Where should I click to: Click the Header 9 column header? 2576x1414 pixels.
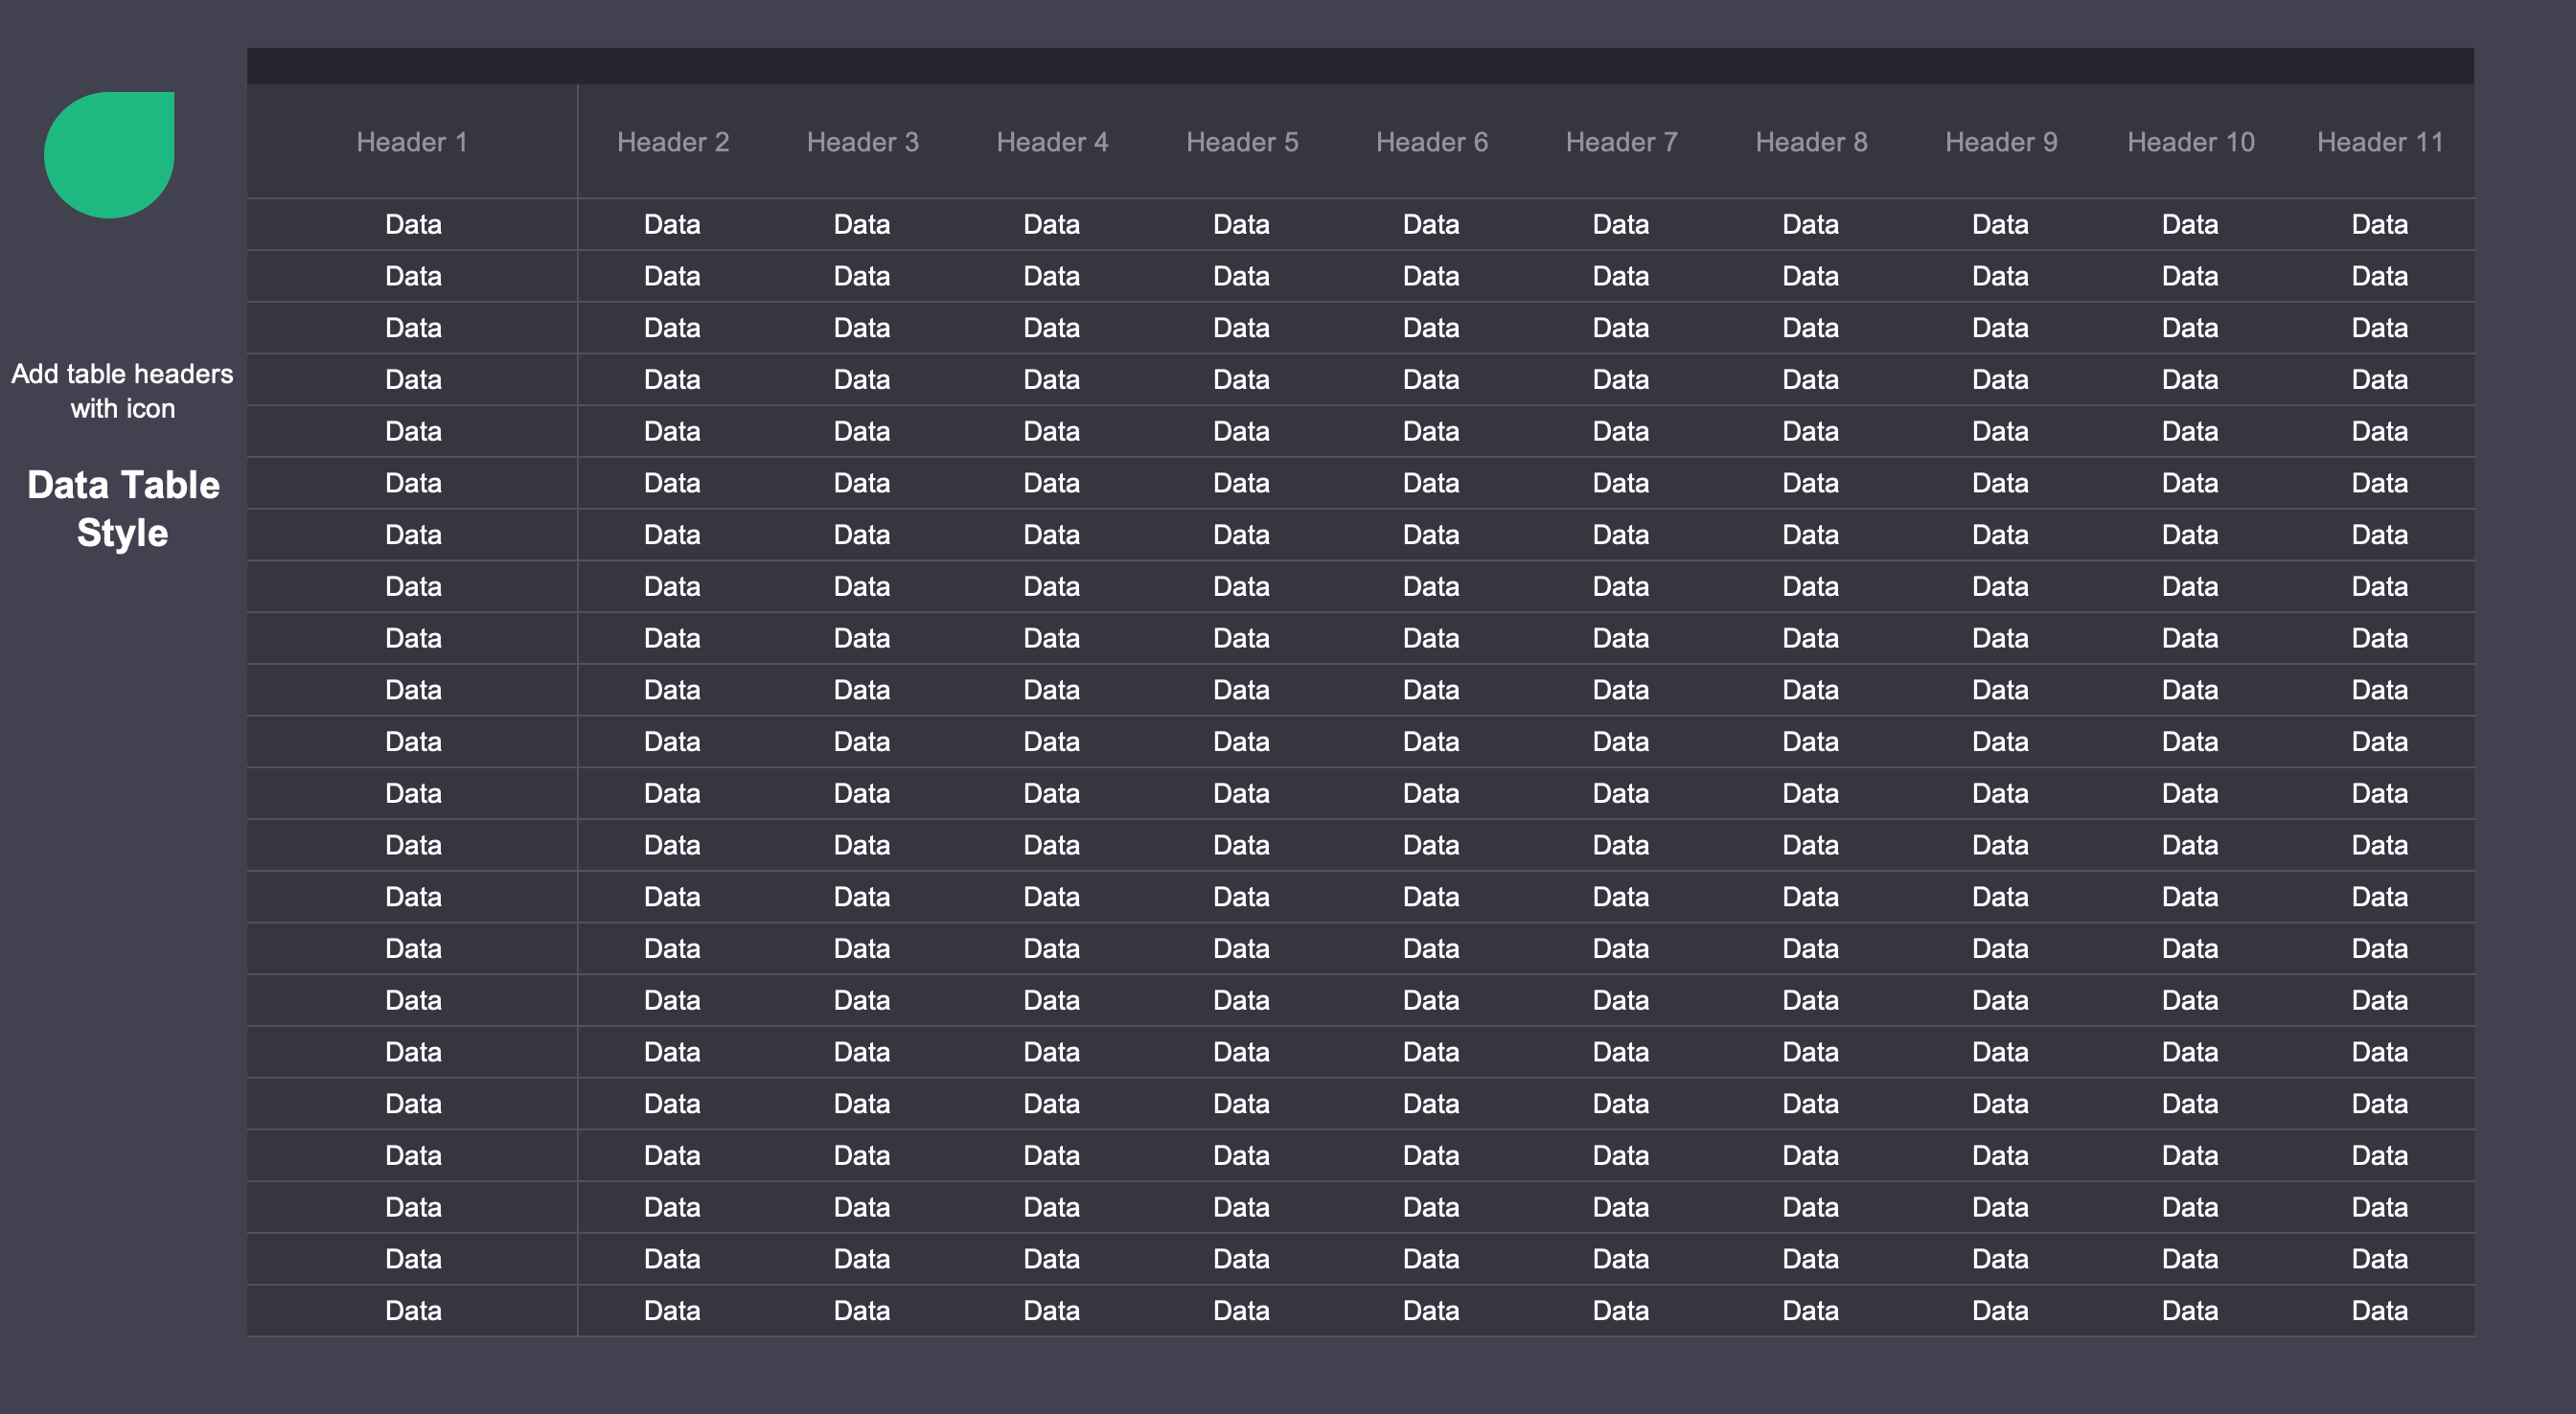(x=2001, y=142)
